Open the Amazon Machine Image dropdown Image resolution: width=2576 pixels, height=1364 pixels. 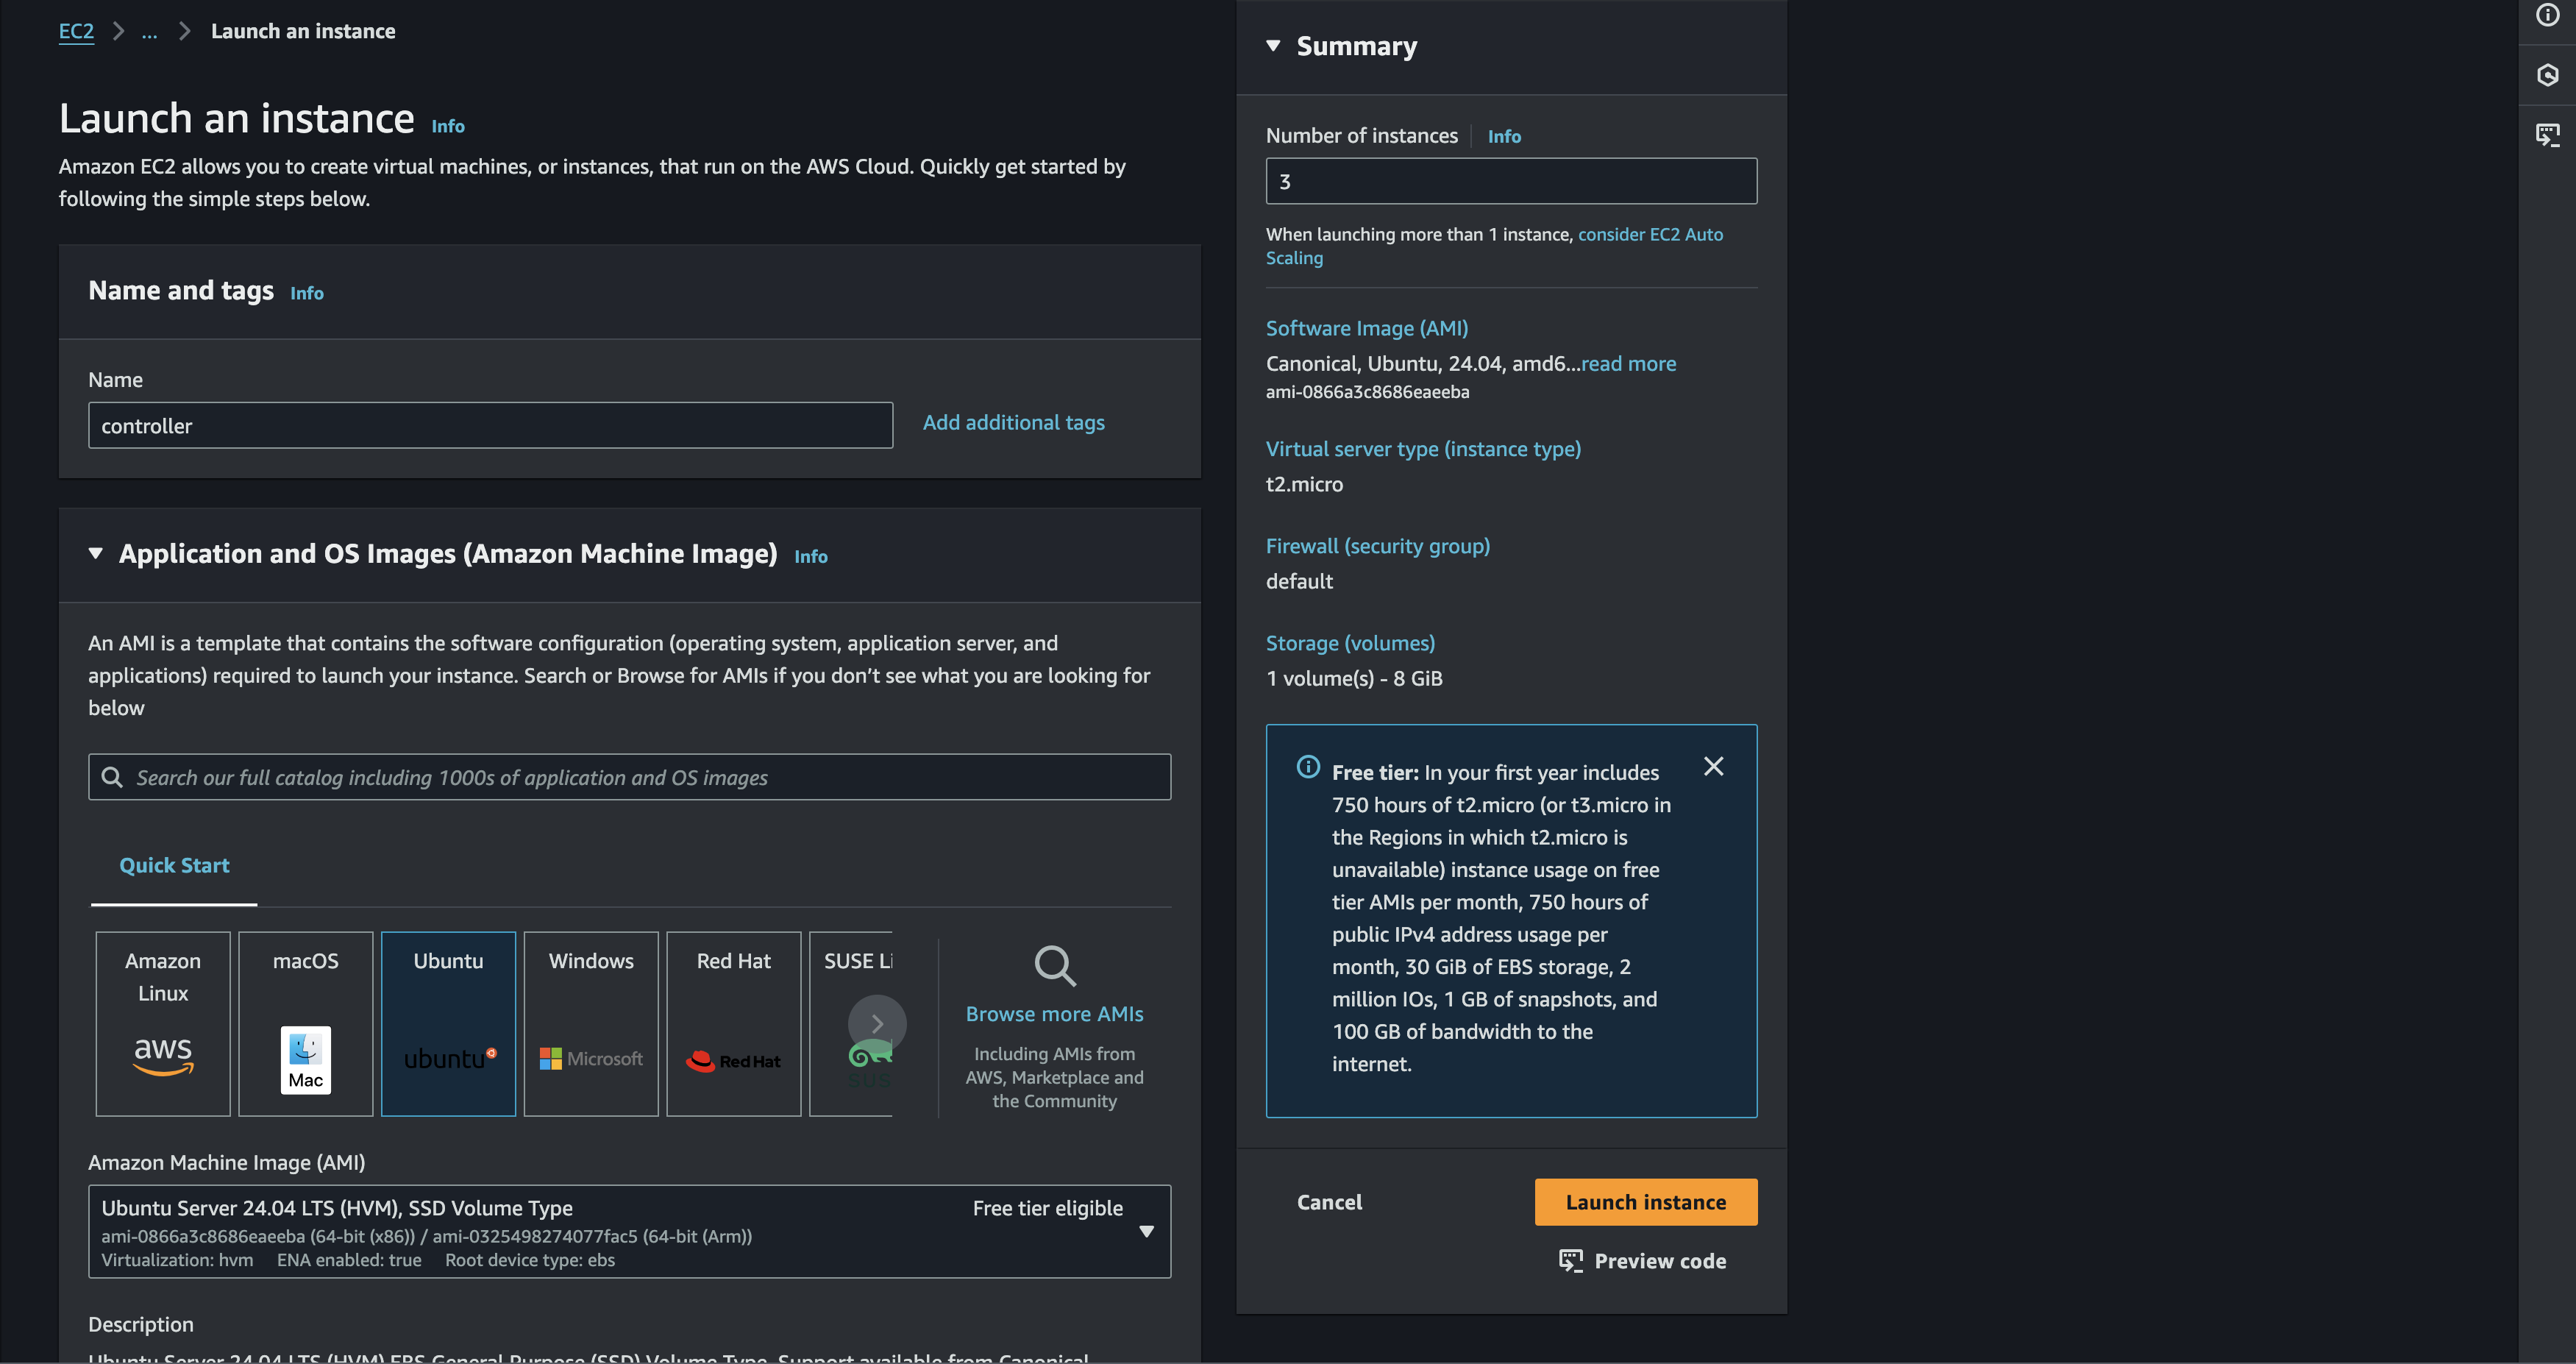(629, 1231)
